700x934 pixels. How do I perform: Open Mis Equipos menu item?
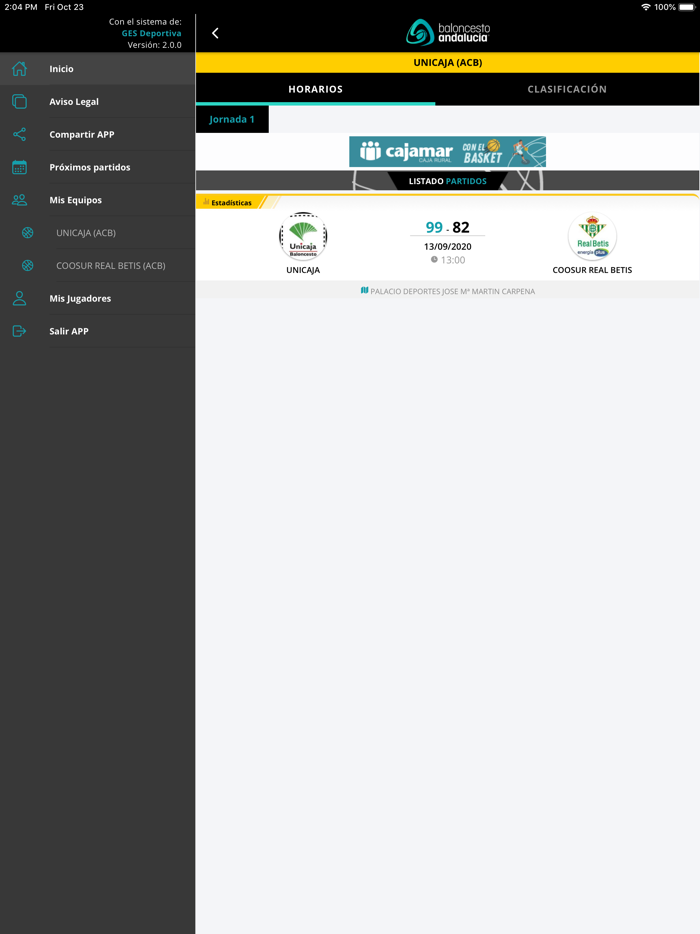pyautogui.click(x=98, y=200)
